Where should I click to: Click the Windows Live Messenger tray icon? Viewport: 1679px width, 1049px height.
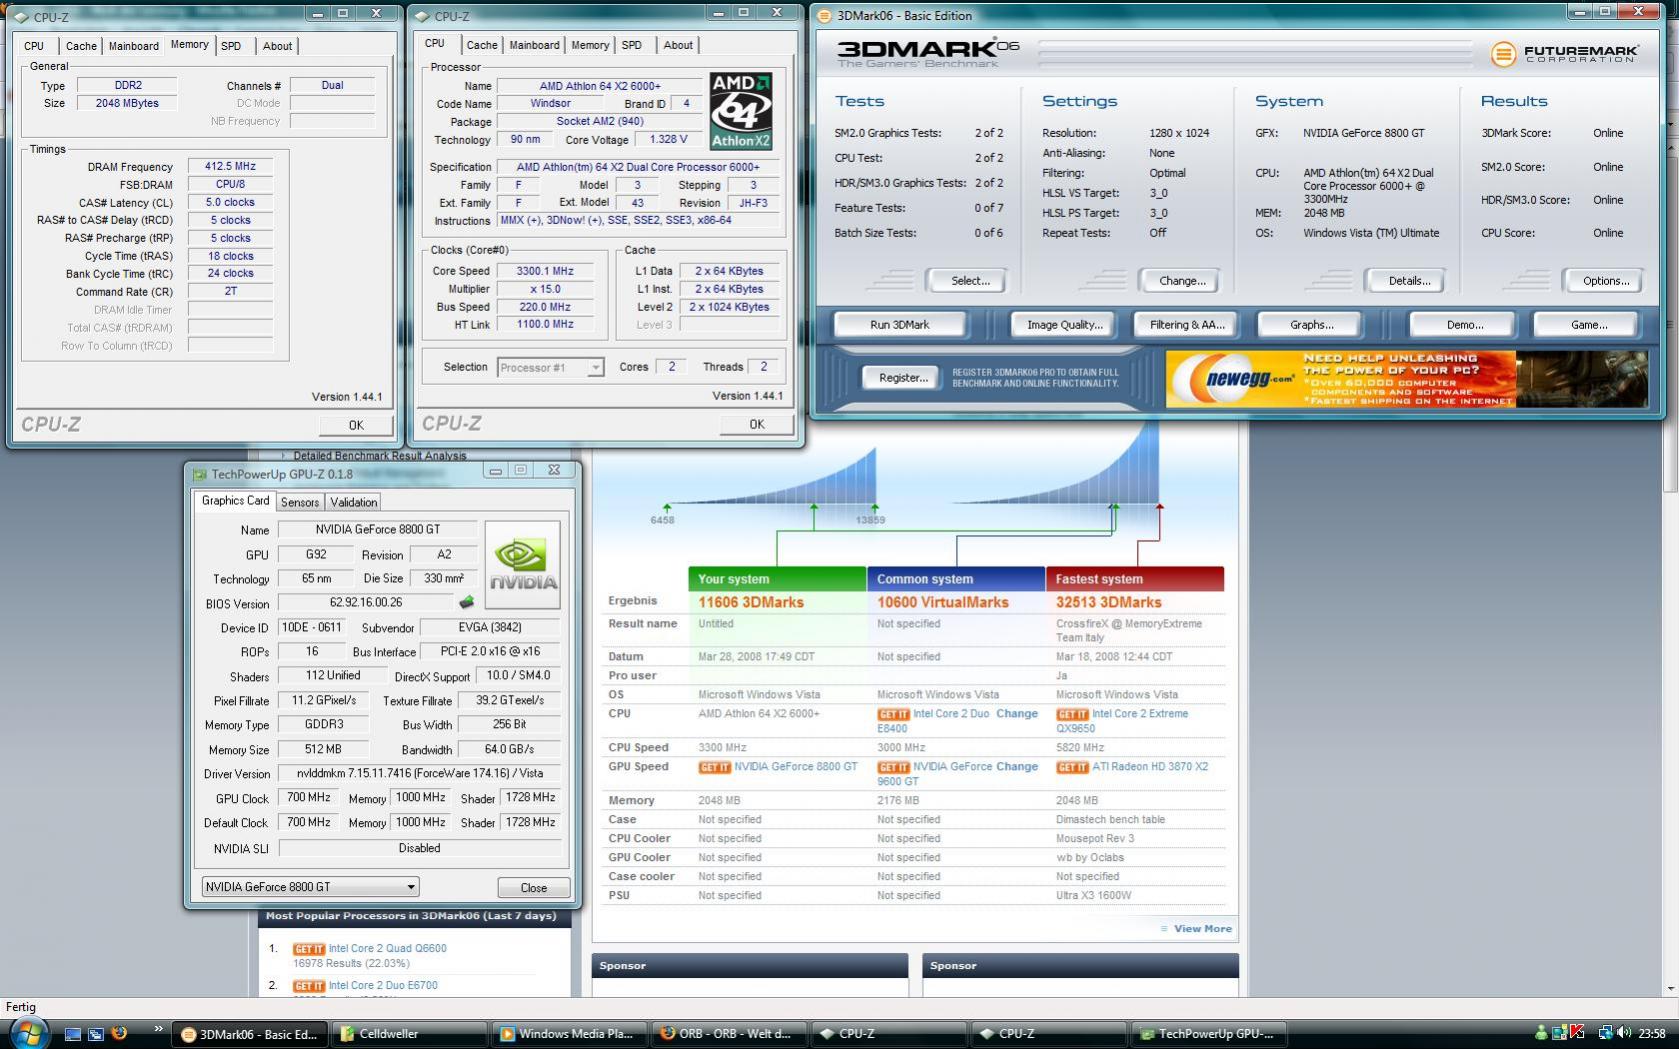[1542, 1033]
